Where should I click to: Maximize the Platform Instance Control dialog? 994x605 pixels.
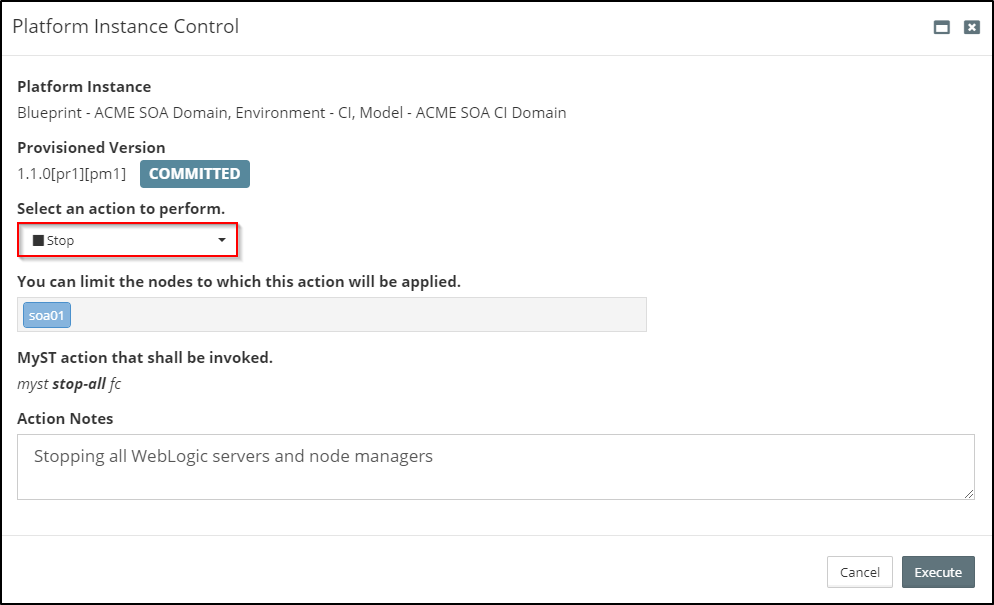coord(941,28)
